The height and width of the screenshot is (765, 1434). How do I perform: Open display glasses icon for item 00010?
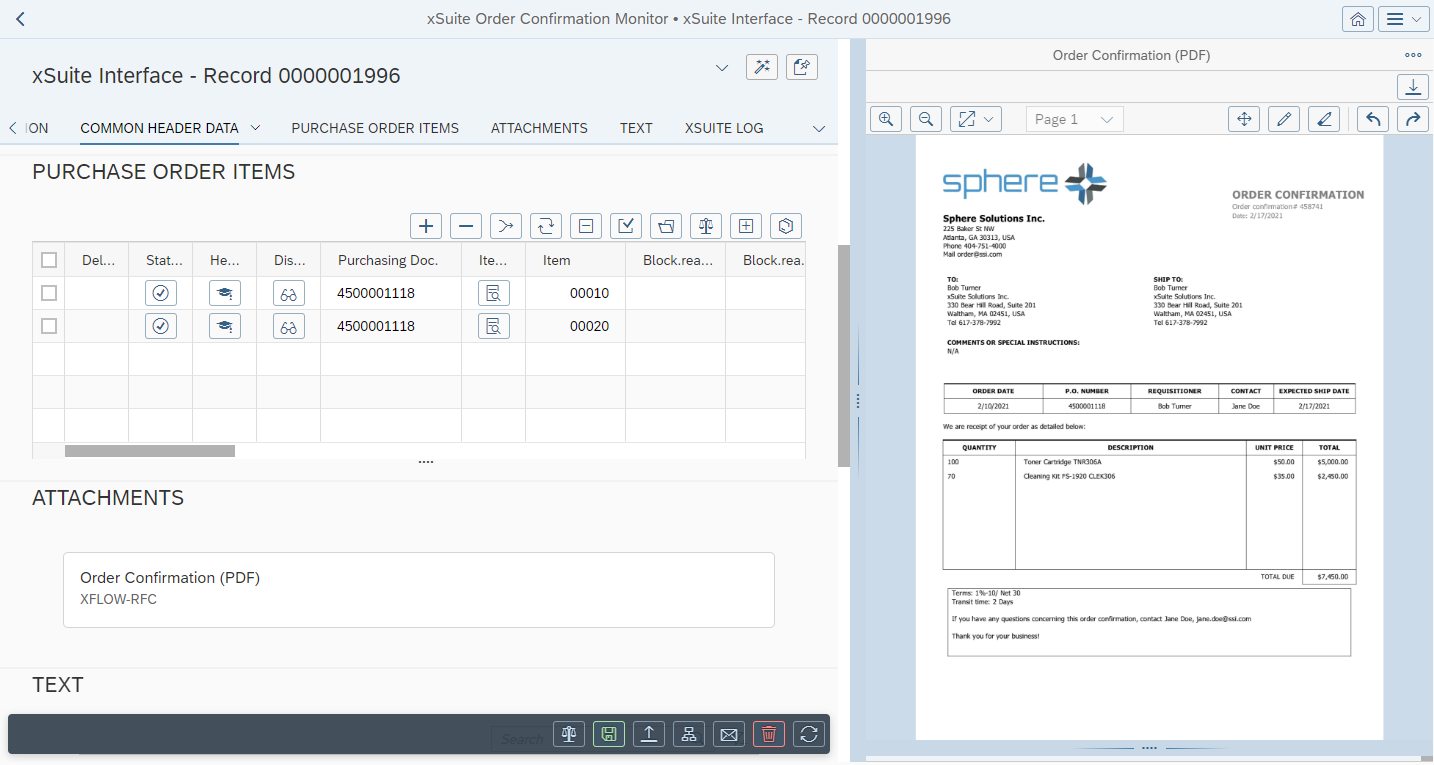pyautogui.click(x=288, y=294)
